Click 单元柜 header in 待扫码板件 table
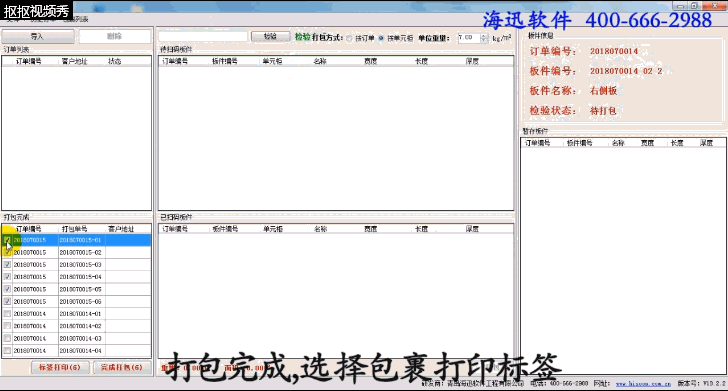This screenshot has height=391, width=728. pyautogui.click(x=272, y=61)
